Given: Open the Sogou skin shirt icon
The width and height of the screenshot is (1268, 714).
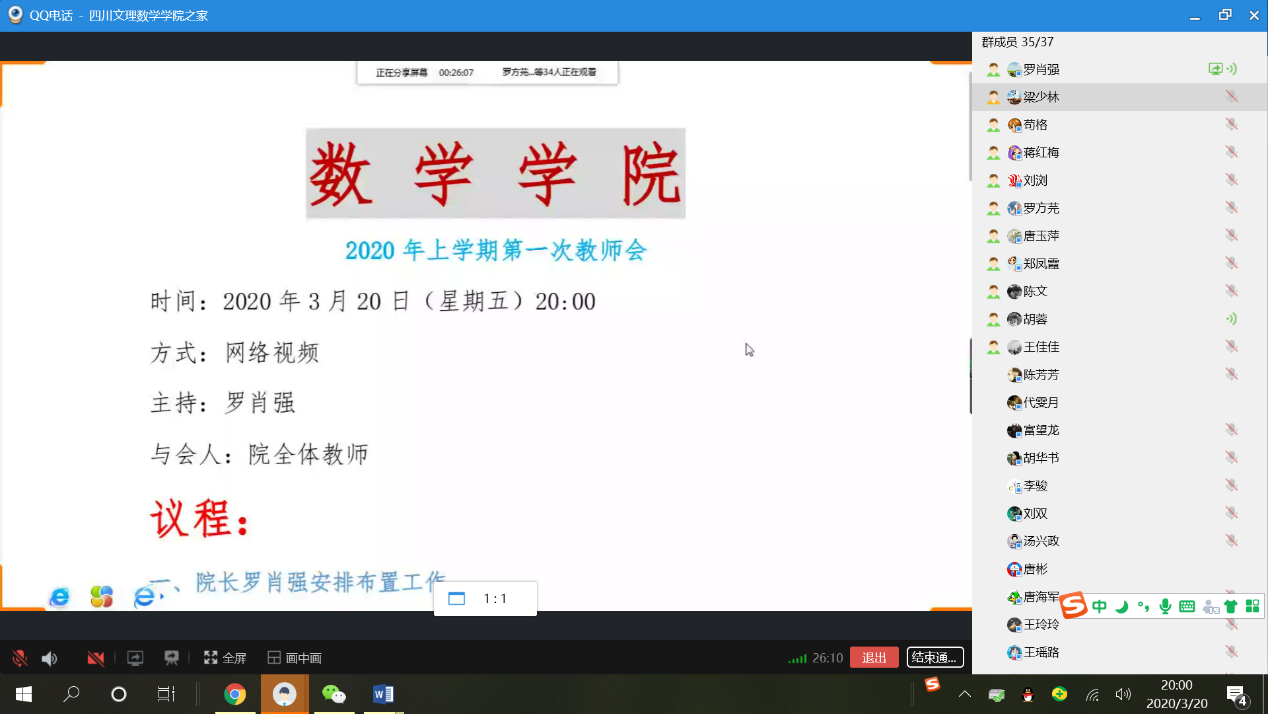Looking at the screenshot, I should 1231,606.
